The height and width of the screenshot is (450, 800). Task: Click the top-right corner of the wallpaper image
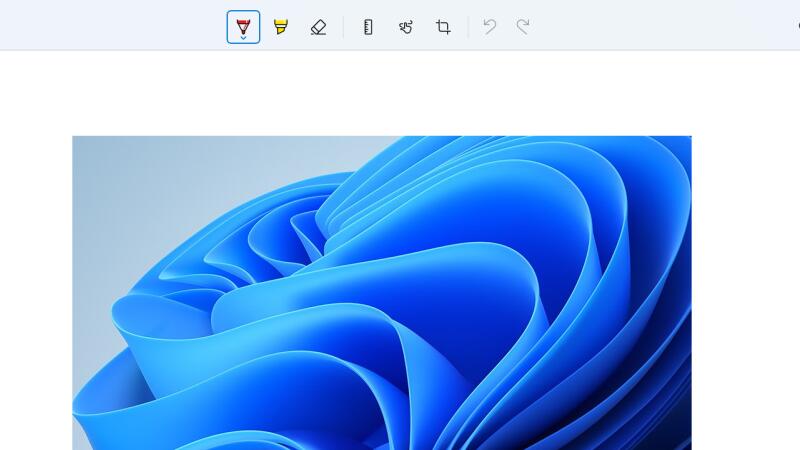tap(688, 139)
